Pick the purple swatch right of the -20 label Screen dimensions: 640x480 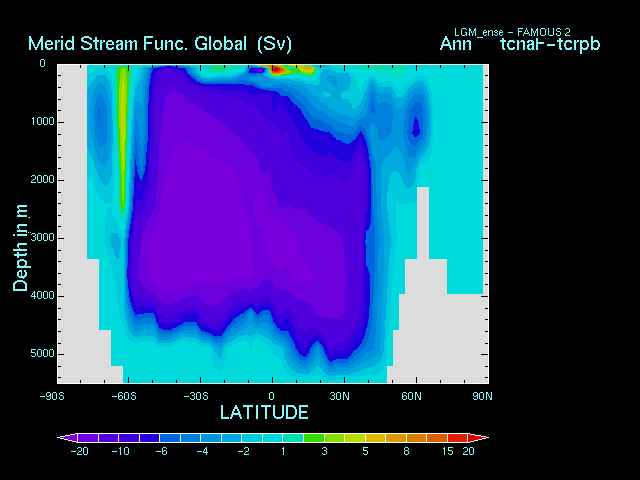(88, 438)
